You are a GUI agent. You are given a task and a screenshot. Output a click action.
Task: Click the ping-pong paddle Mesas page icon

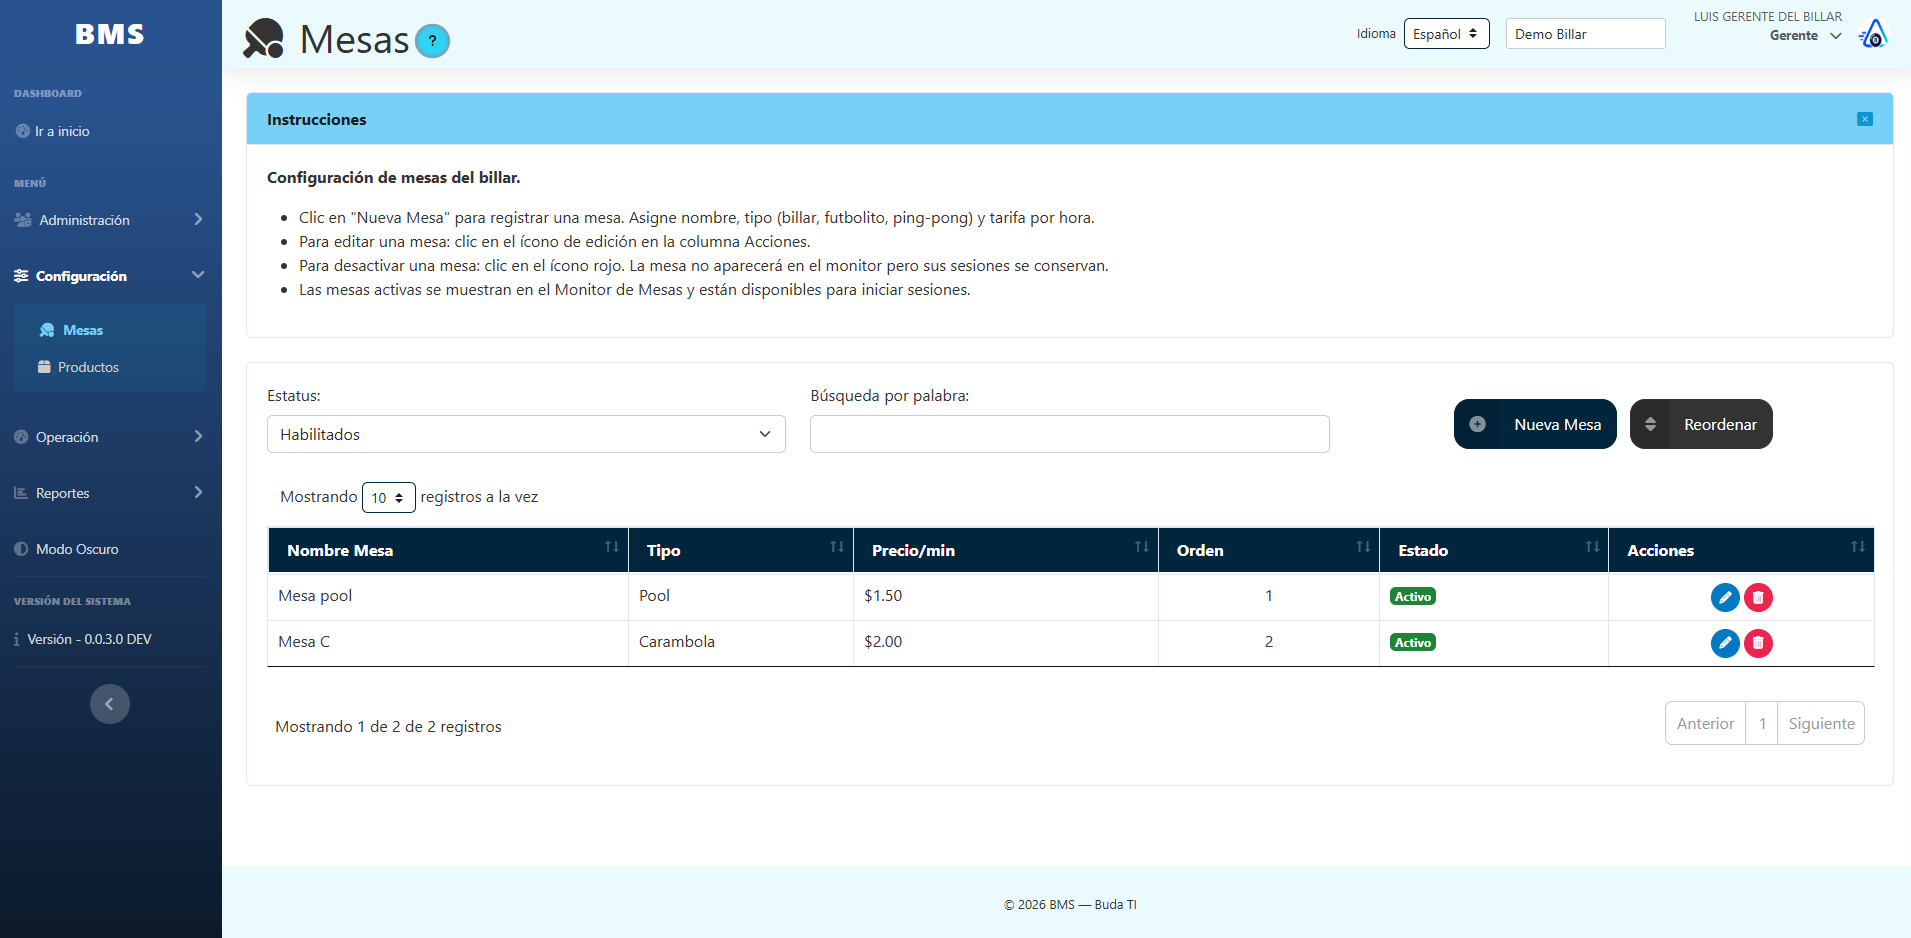click(x=264, y=39)
